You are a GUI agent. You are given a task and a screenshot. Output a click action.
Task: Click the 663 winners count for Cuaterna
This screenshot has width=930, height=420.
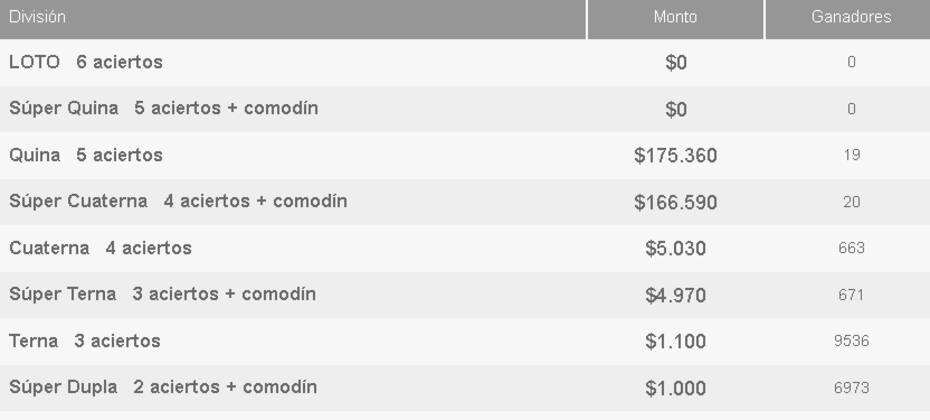pyautogui.click(x=851, y=248)
